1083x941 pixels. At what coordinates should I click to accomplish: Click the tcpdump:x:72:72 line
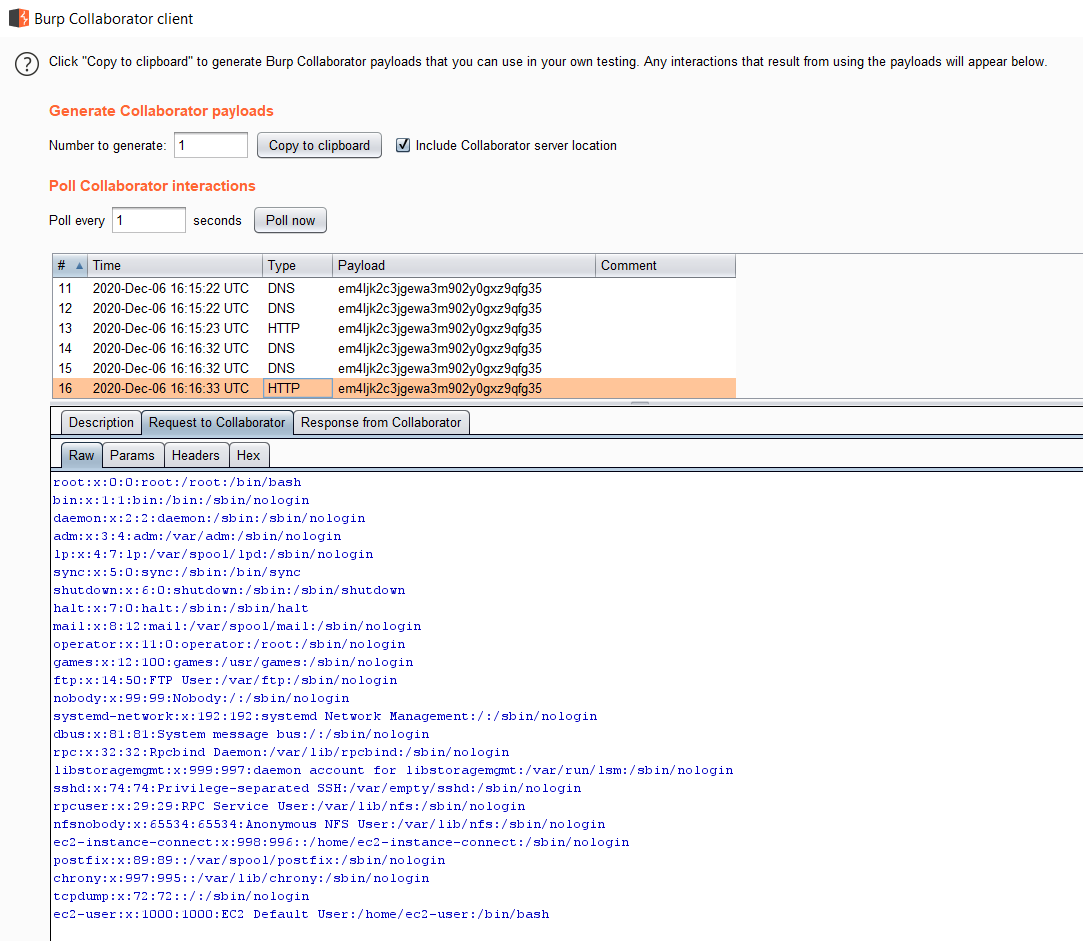(181, 896)
